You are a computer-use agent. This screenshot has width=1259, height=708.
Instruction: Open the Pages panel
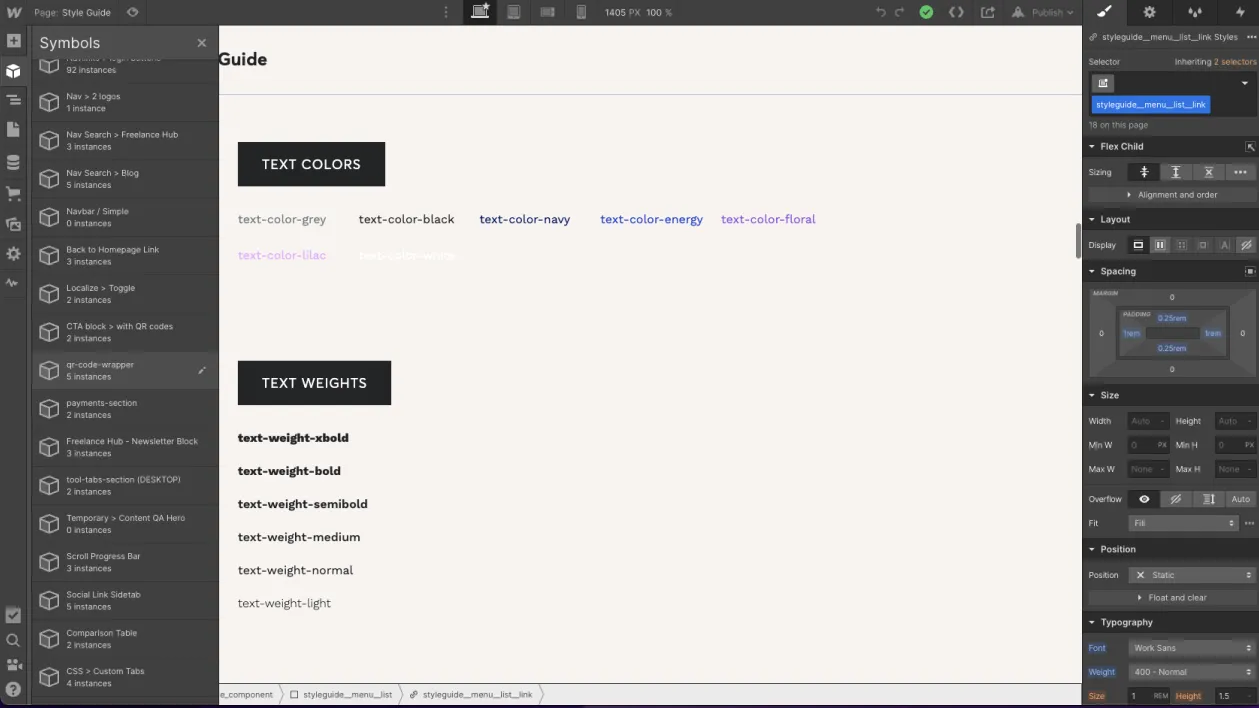[x=13, y=131]
